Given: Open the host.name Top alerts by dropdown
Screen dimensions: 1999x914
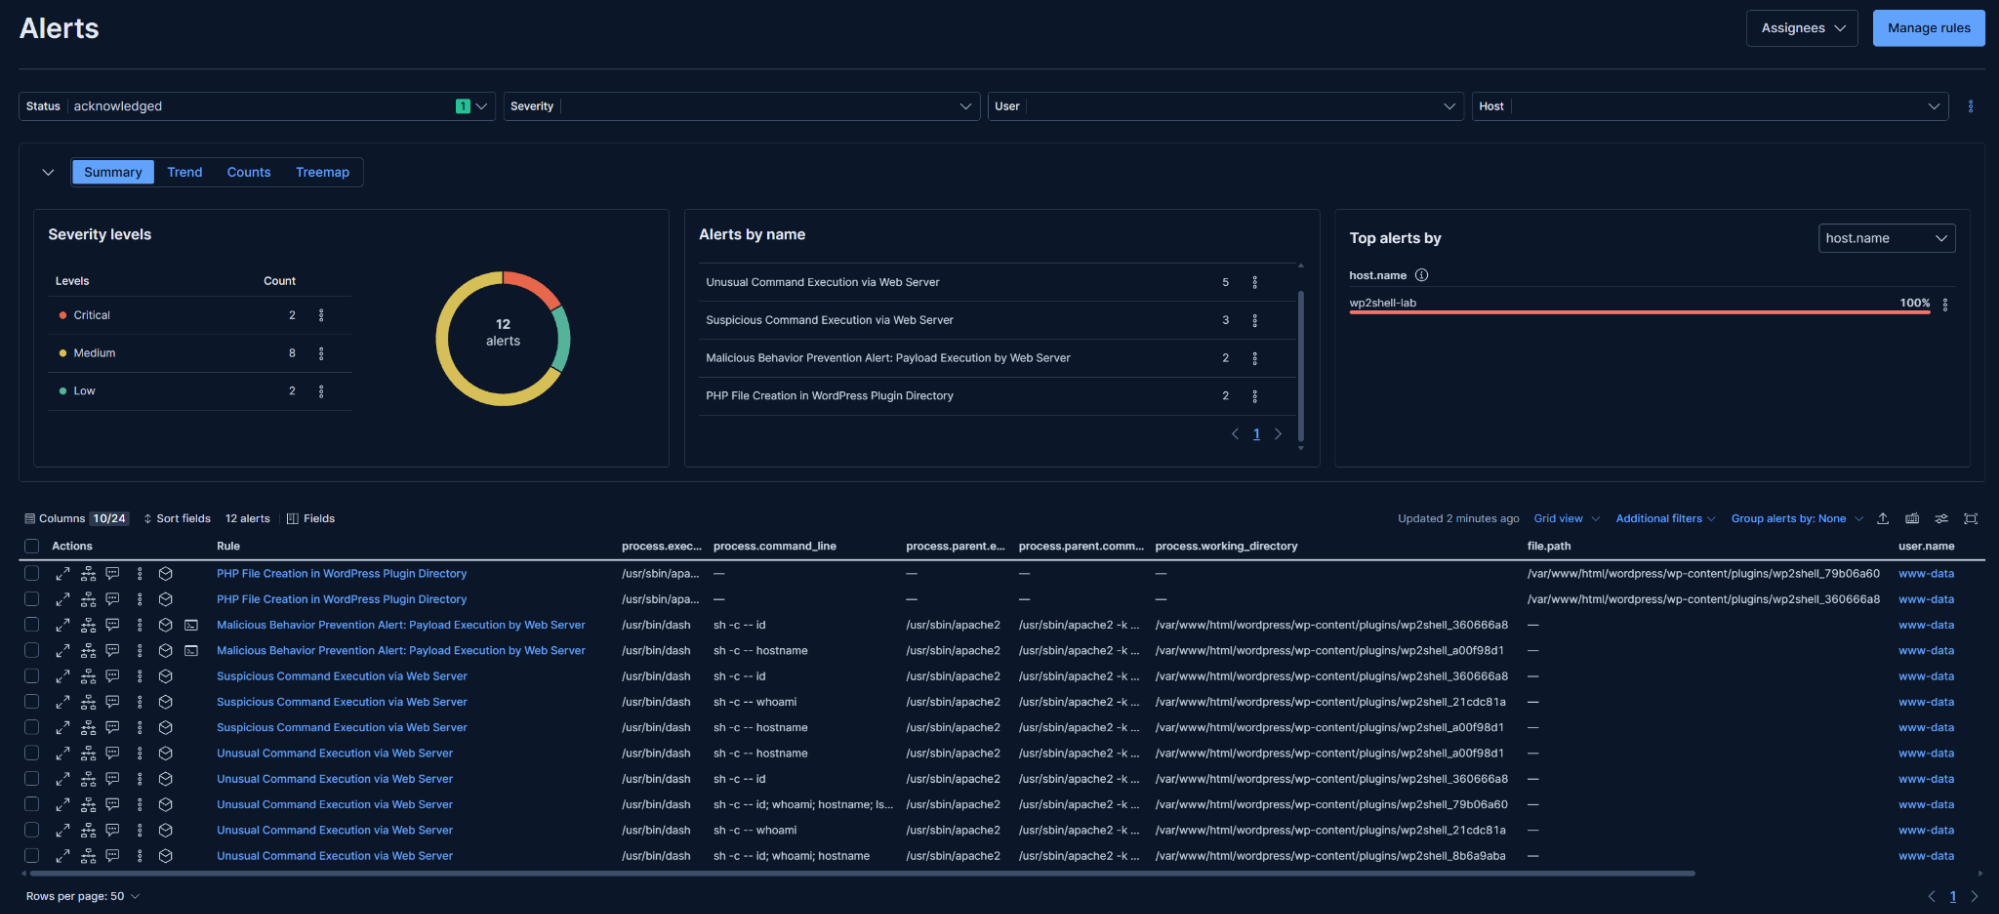Looking at the screenshot, I should (x=1886, y=238).
